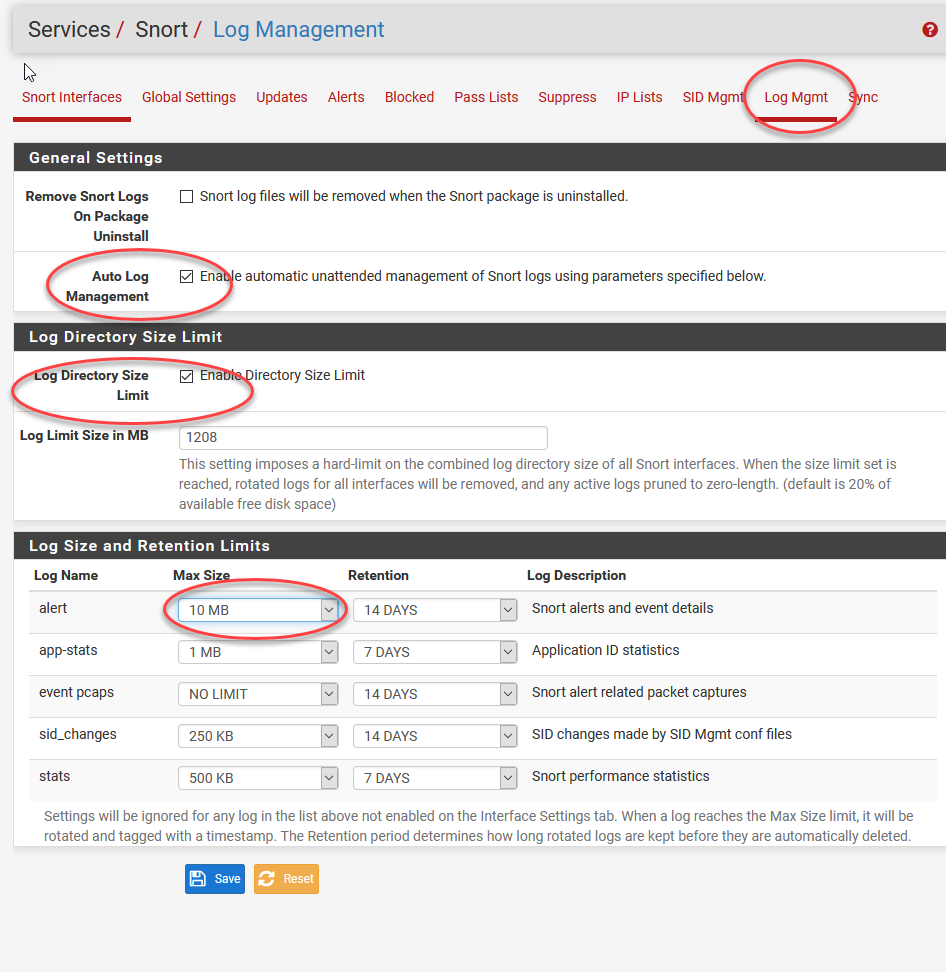Open the alert Max Size dropdown
The height and width of the screenshot is (972, 946).
pyautogui.click(x=258, y=610)
